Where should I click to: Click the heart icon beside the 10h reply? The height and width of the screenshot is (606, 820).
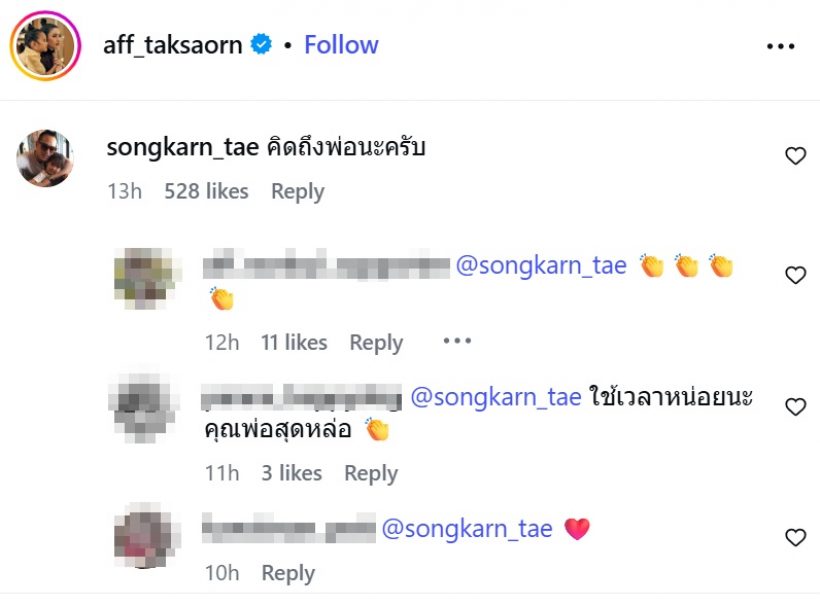tap(795, 537)
